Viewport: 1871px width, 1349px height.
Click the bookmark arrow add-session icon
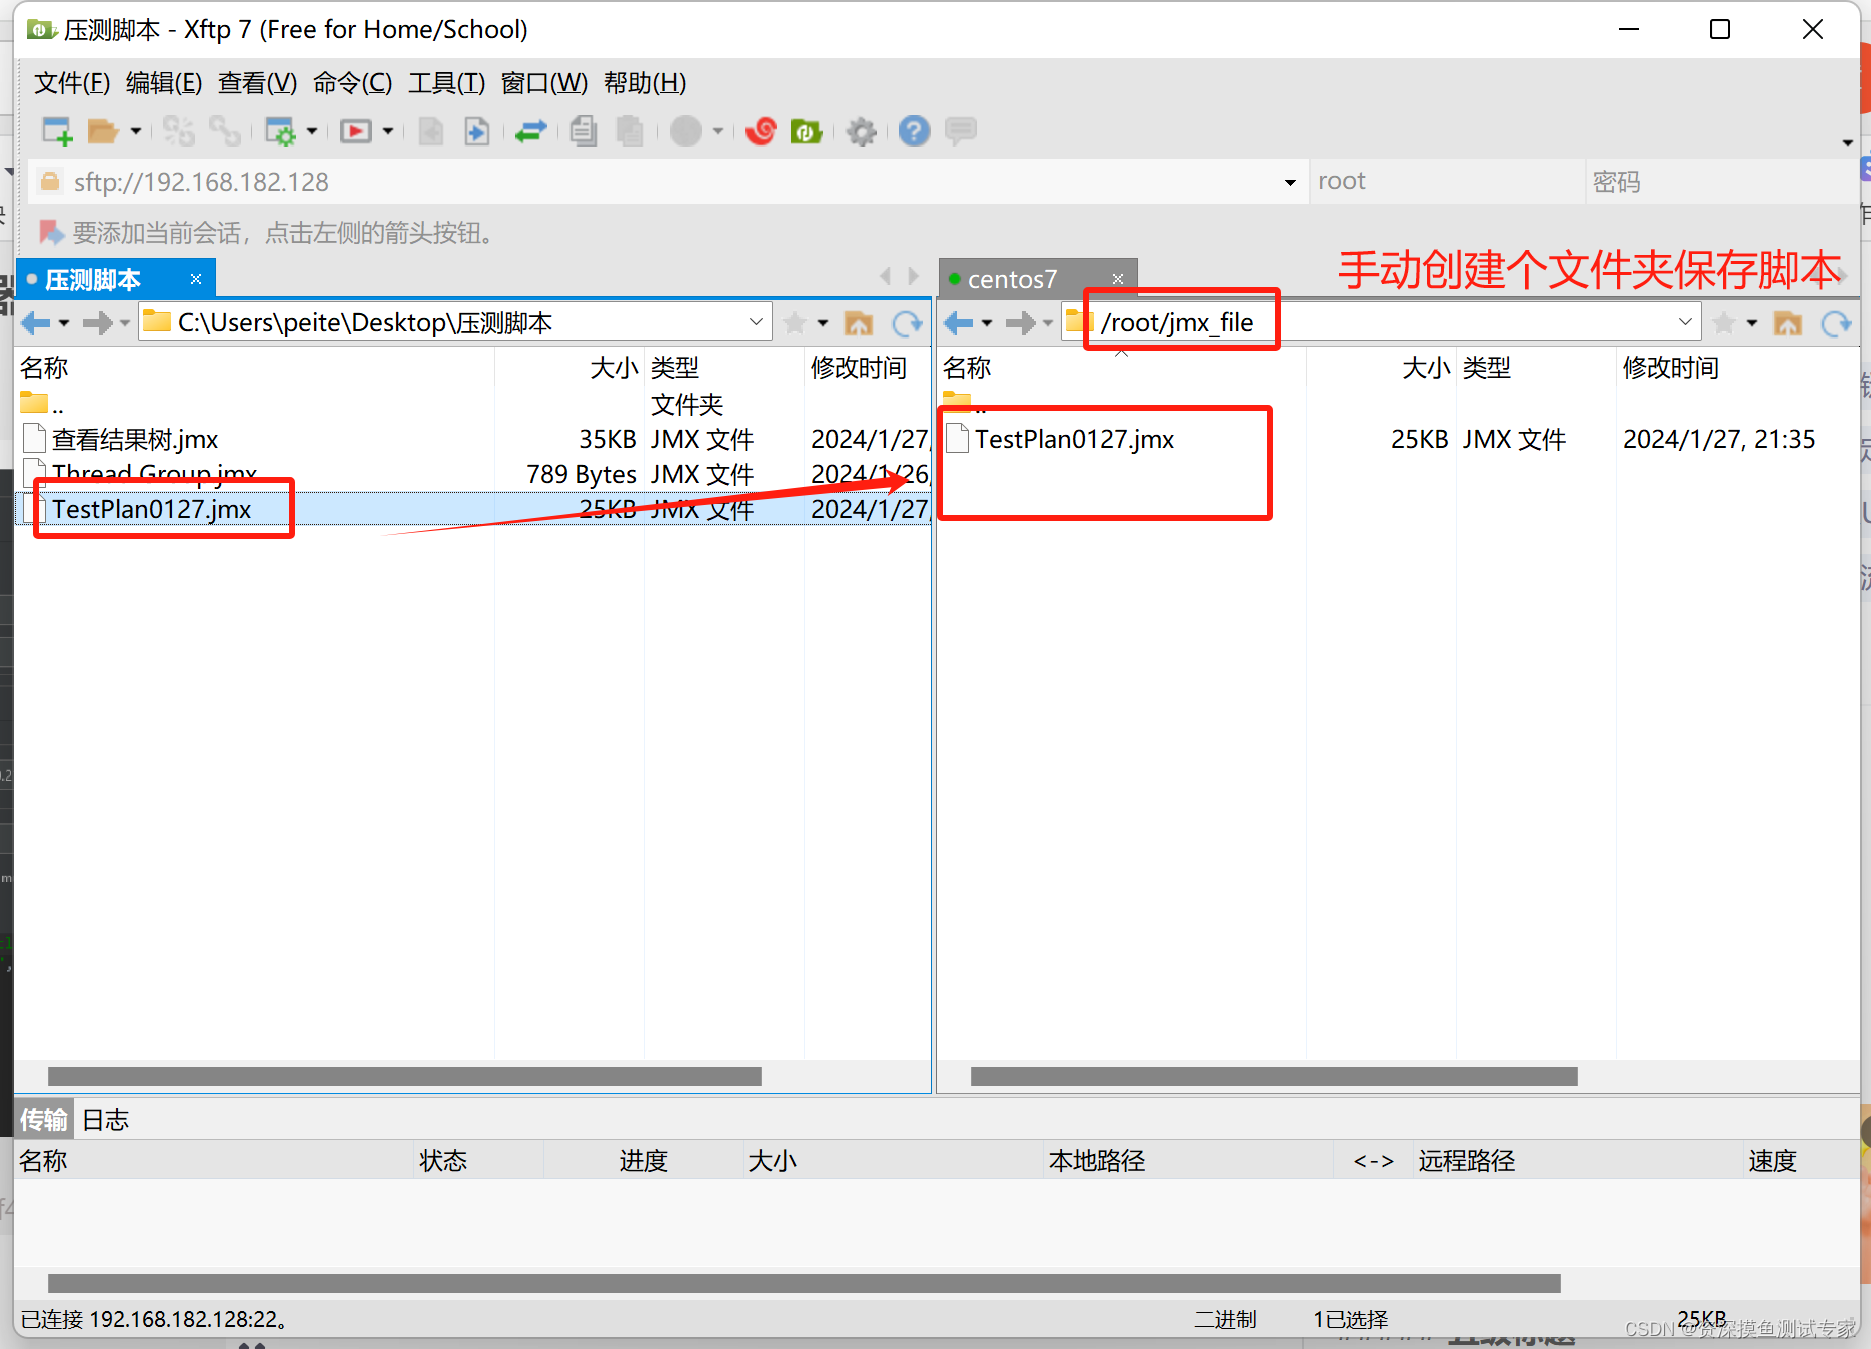pos(51,233)
